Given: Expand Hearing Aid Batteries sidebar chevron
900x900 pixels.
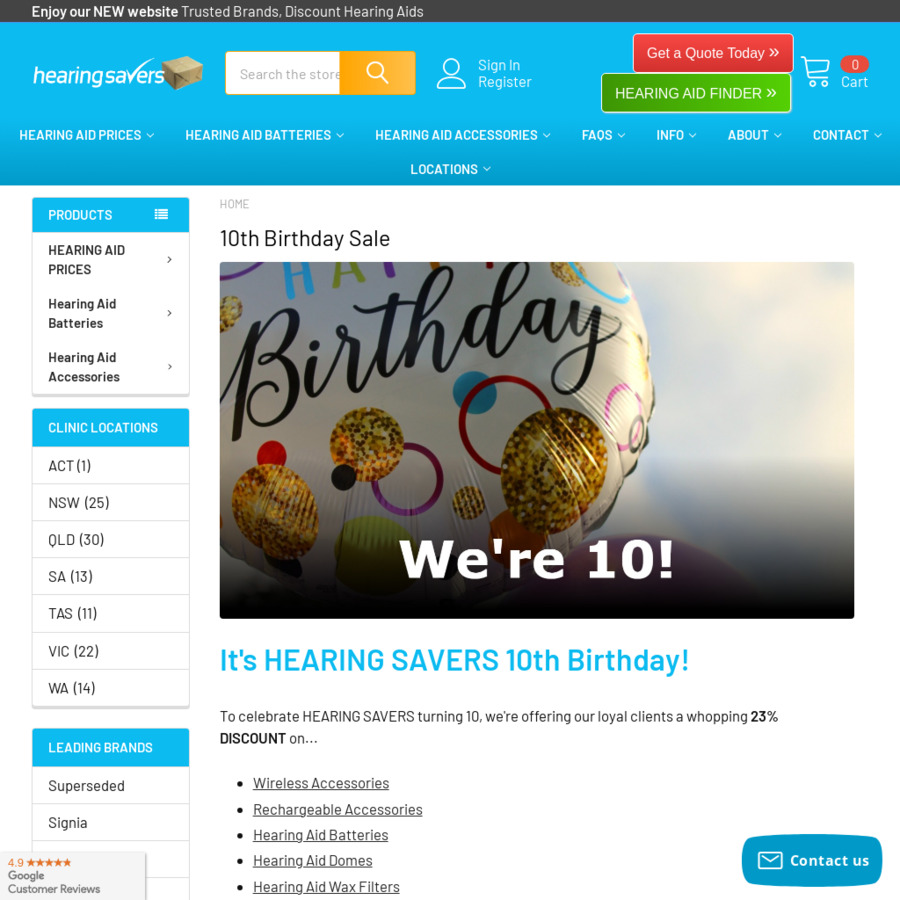Looking at the screenshot, I should (169, 313).
